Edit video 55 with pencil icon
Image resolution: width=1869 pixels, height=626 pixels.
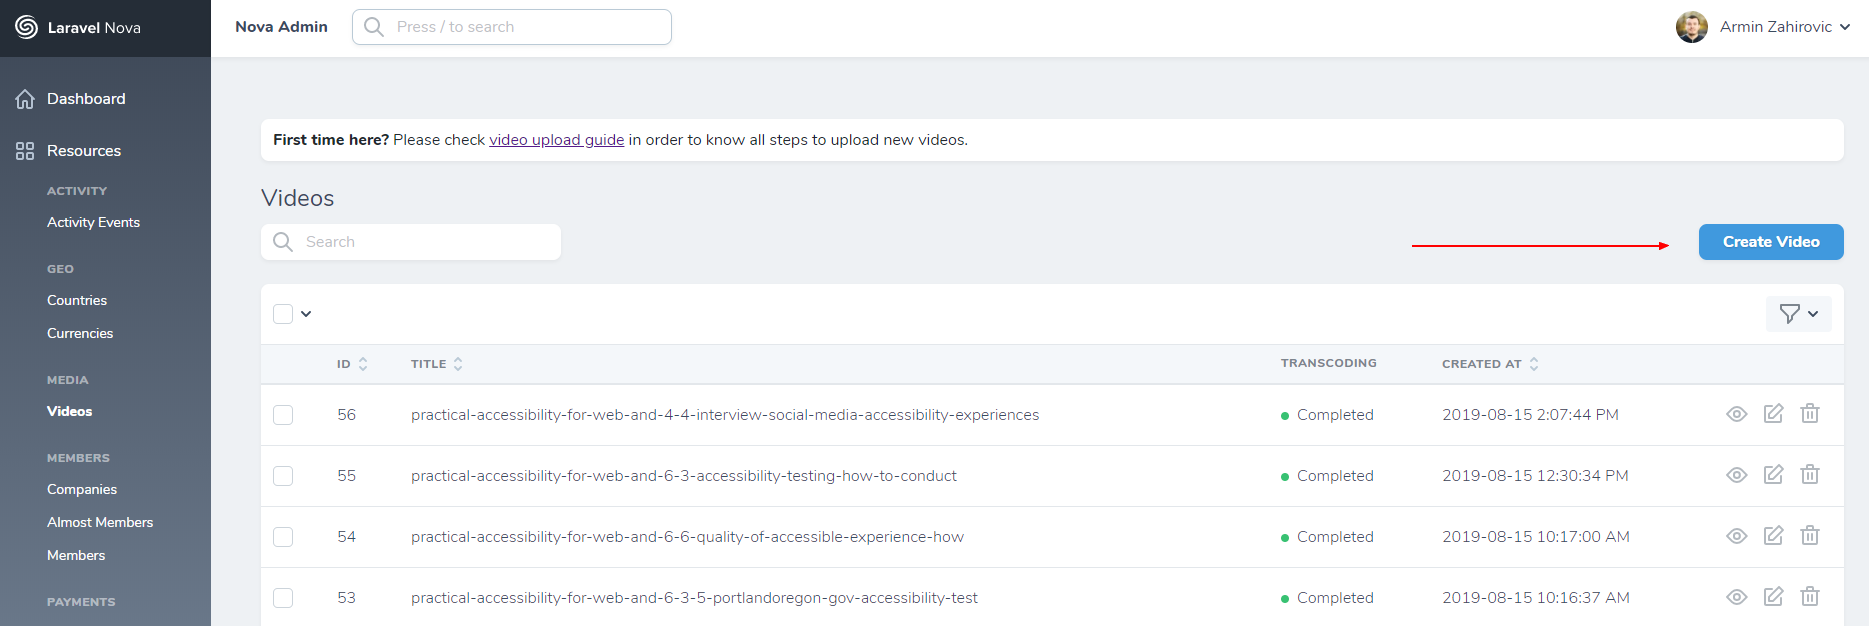pyautogui.click(x=1773, y=475)
